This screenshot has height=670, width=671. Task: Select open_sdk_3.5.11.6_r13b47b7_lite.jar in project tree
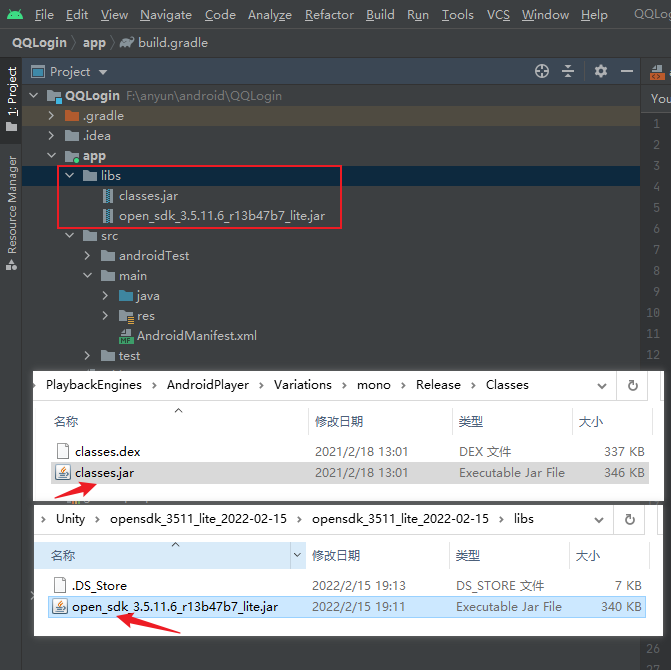[x=222, y=216]
